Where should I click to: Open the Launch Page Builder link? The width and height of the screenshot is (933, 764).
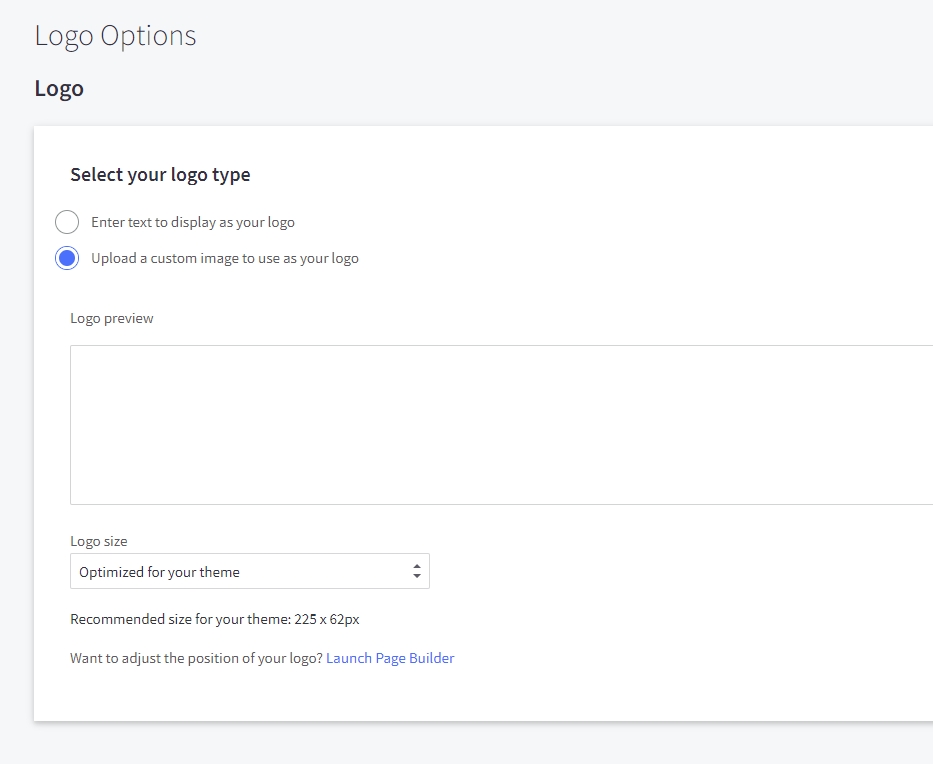point(390,658)
